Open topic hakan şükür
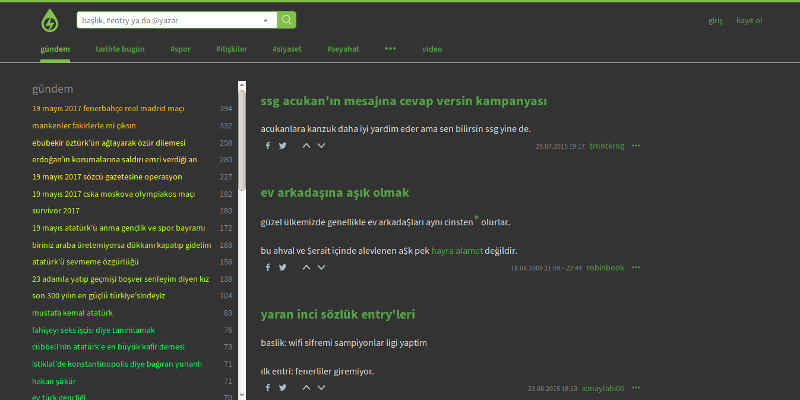The width and height of the screenshot is (800, 400). pos(54,381)
